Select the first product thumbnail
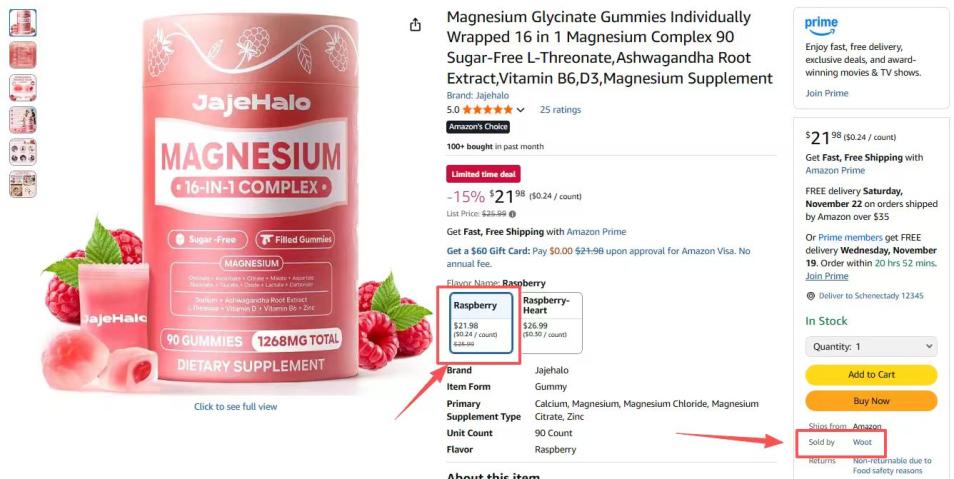Image resolution: width=954 pixels, height=479 pixels. [x=23, y=23]
